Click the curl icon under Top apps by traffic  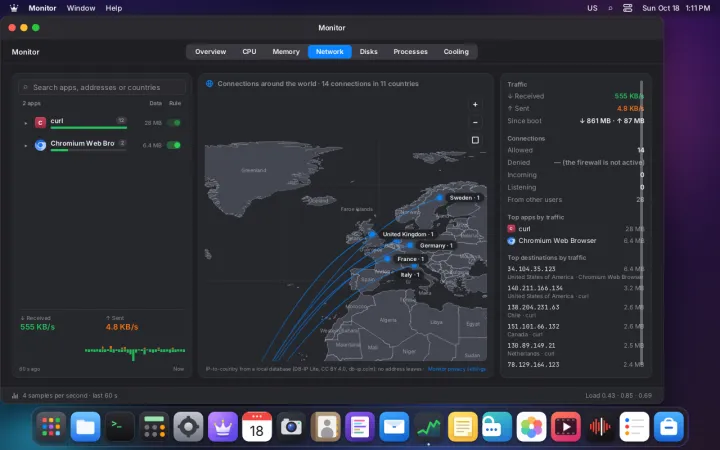click(511, 229)
